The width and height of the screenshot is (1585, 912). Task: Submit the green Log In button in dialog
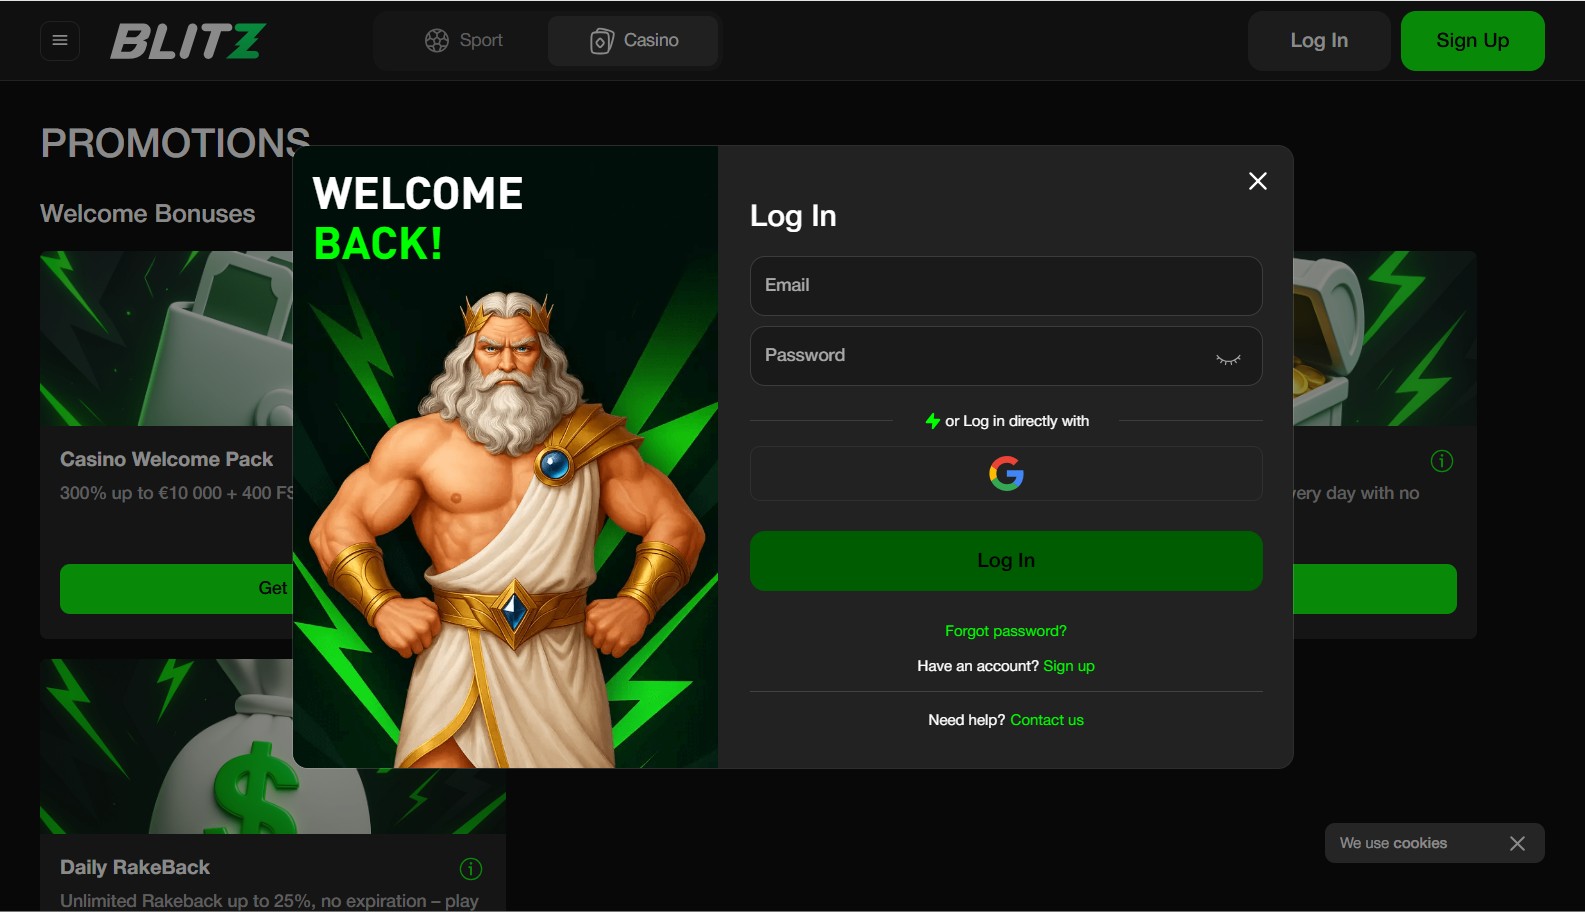click(x=1006, y=561)
